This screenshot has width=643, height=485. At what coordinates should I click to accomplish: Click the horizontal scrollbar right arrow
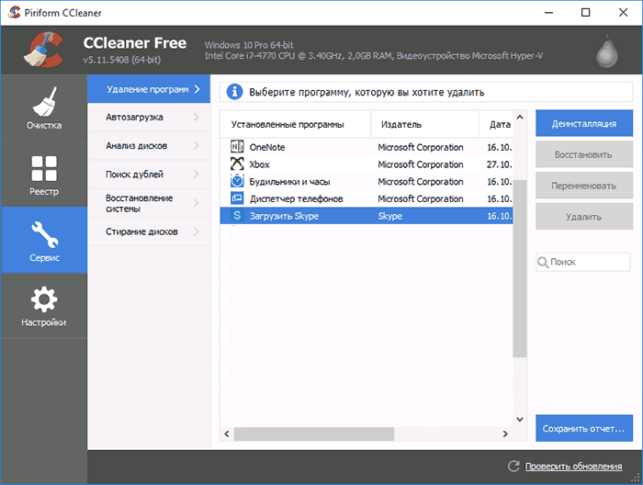[x=505, y=434]
